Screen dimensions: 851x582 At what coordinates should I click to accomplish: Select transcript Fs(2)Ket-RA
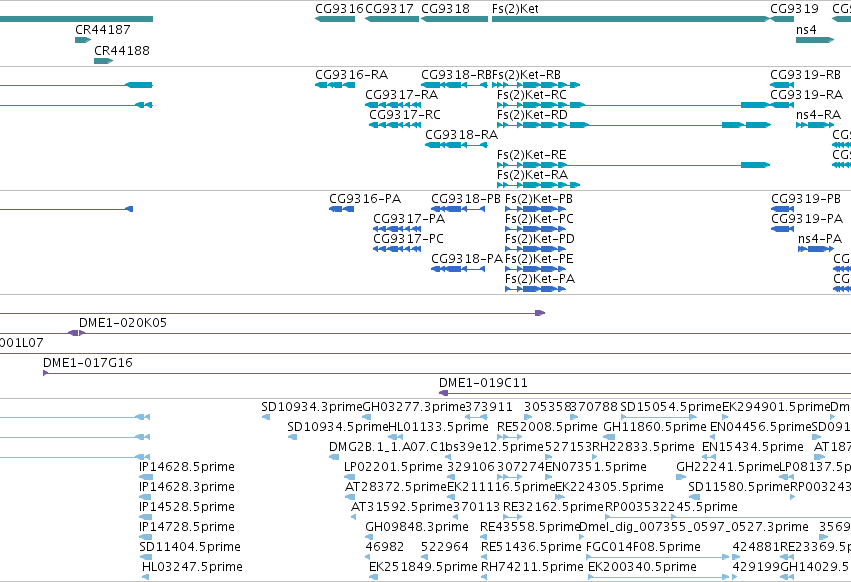[538, 185]
